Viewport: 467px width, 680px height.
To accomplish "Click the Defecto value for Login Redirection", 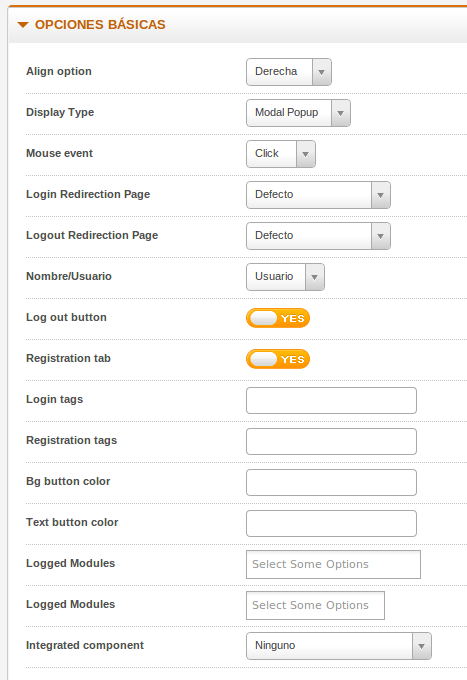I will click(x=274, y=195).
